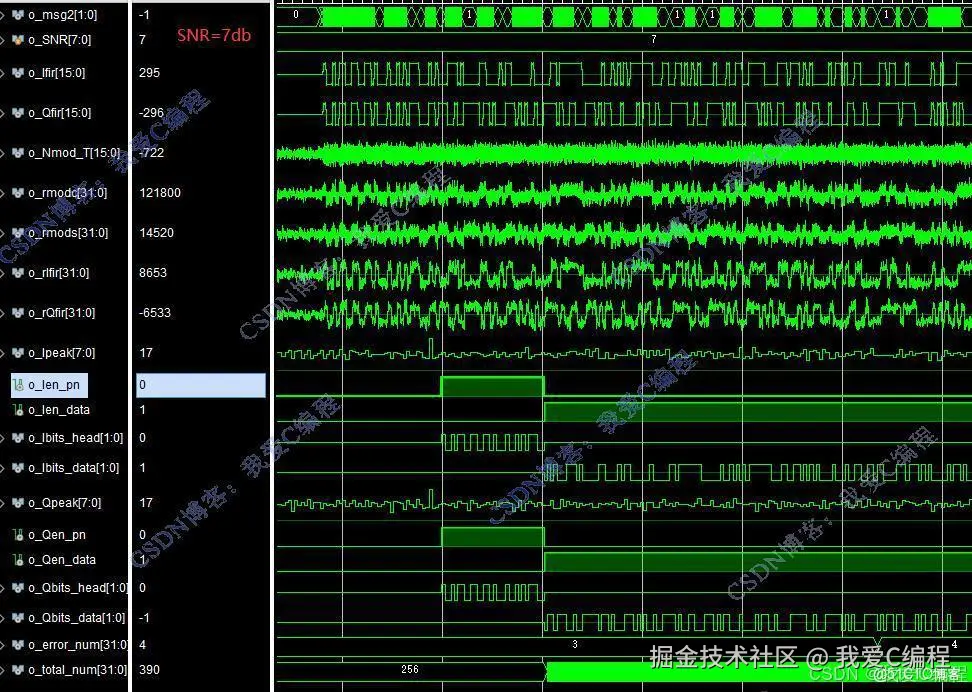Click the bus icon beside o_rmods[31:0]
The width and height of the screenshot is (972, 692).
18,233
